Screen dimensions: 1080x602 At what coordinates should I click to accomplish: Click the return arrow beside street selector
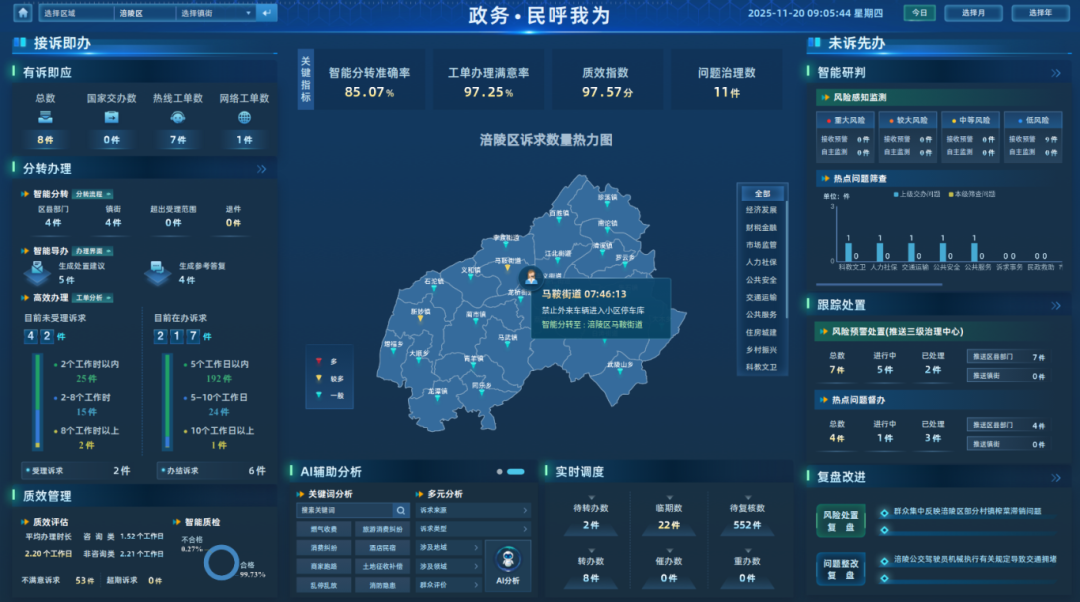[266, 13]
